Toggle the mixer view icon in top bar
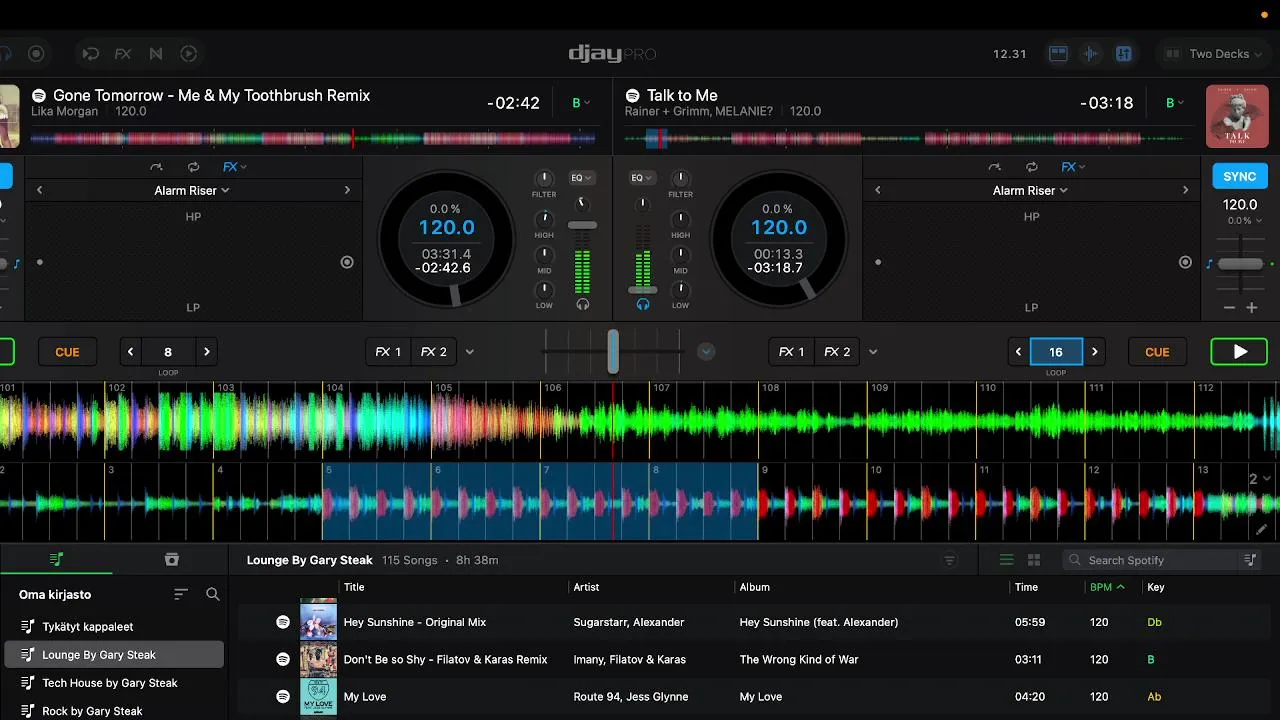Viewport: 1280px width, 720px height. [x=1123, y=54]
